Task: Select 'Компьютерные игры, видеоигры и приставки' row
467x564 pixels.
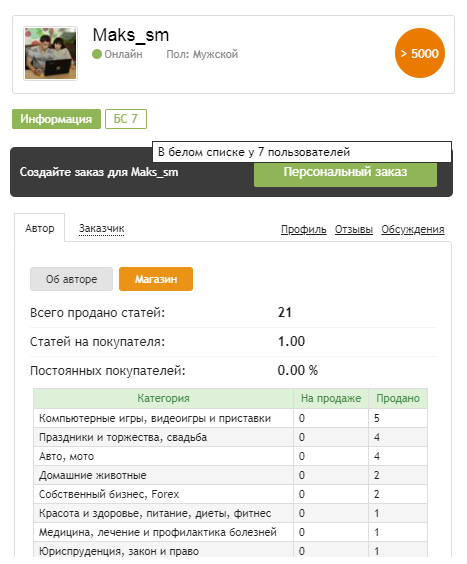Action: pyautogui.click(x=230, y=418)
